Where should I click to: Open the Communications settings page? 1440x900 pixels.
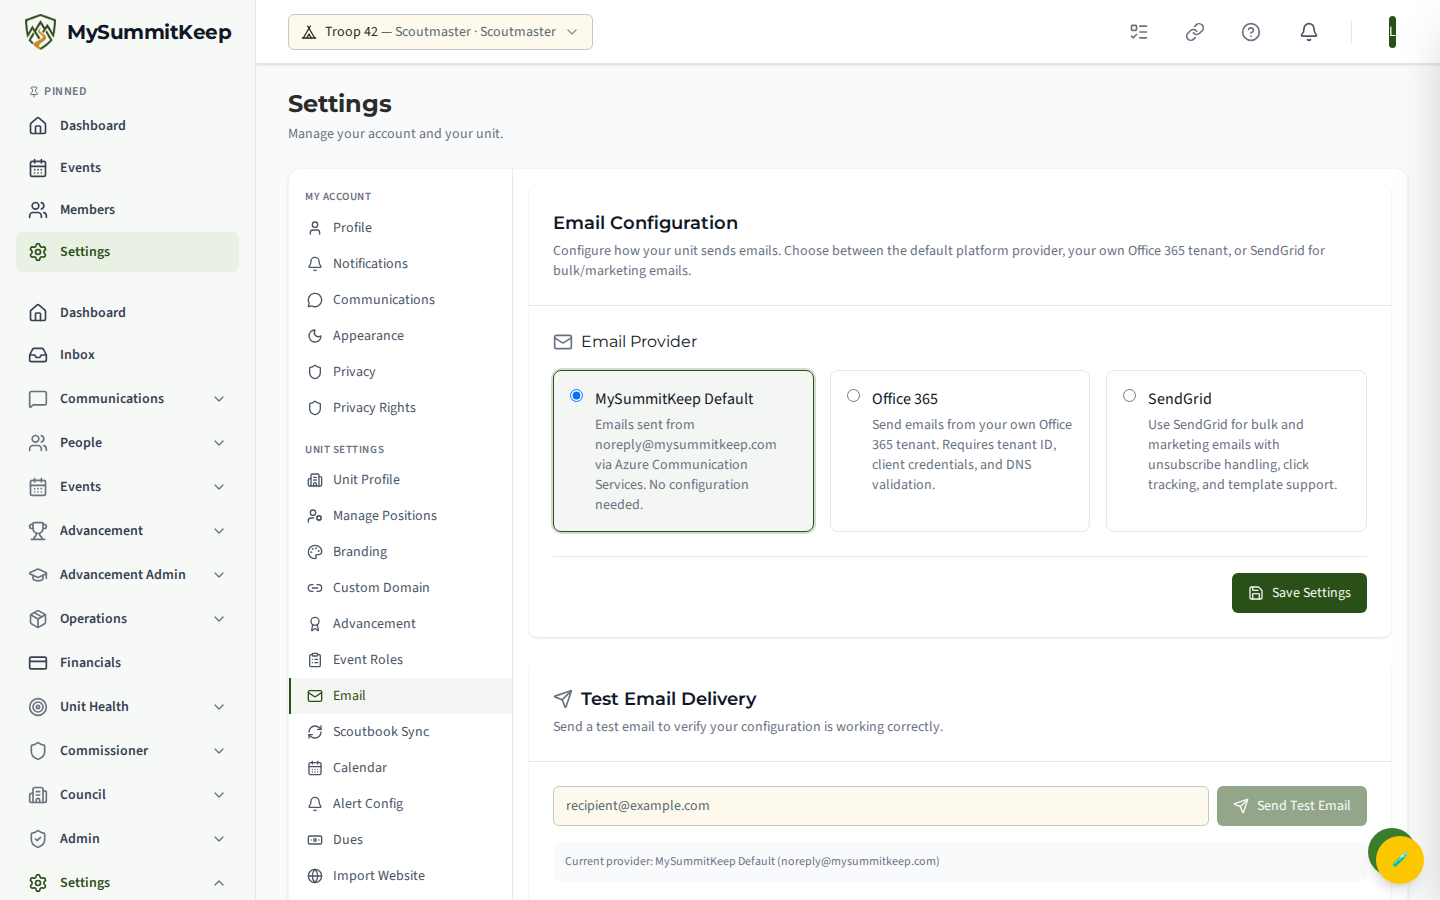[400, 300]
